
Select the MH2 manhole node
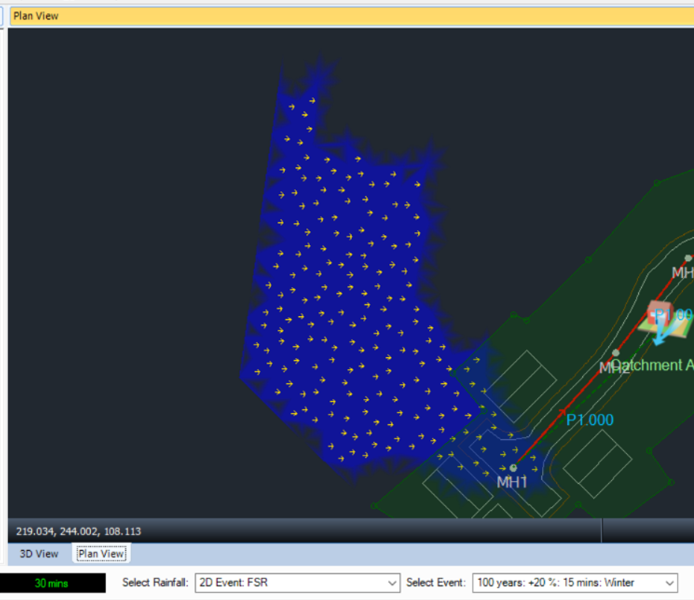click(x=615, y=353)
